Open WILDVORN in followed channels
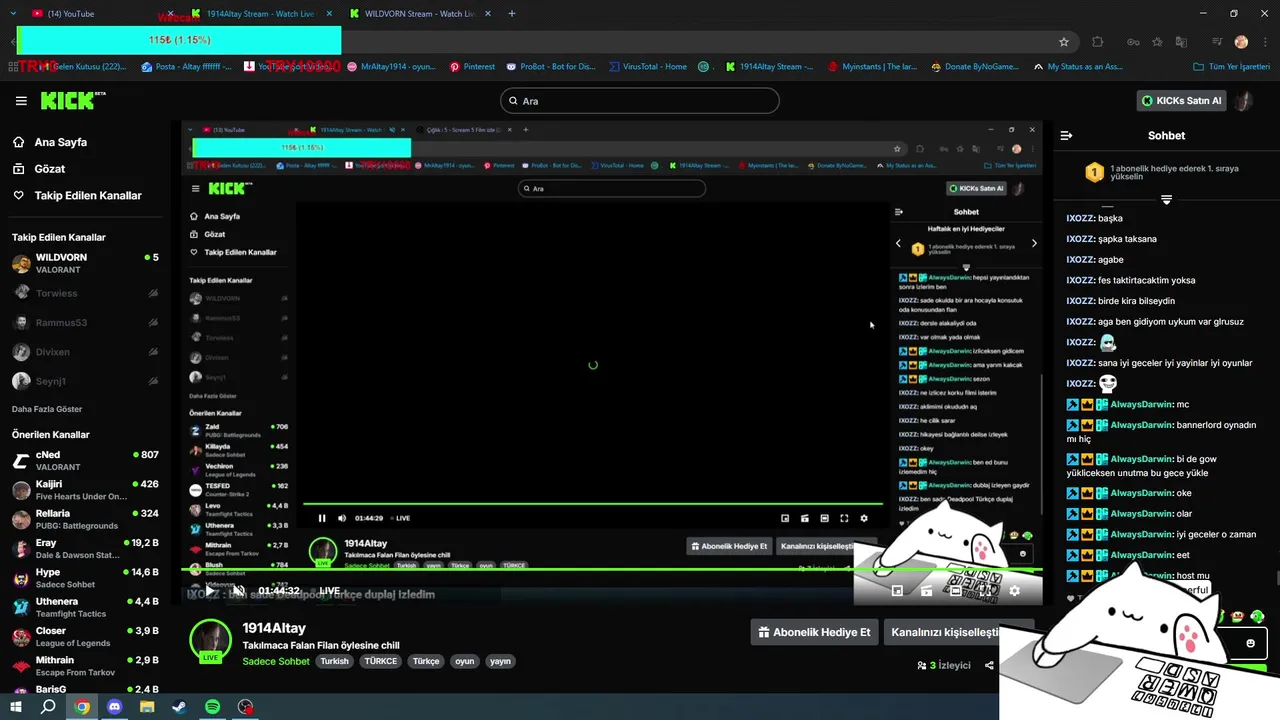1280x720 pixels. [x=85, y=264]
